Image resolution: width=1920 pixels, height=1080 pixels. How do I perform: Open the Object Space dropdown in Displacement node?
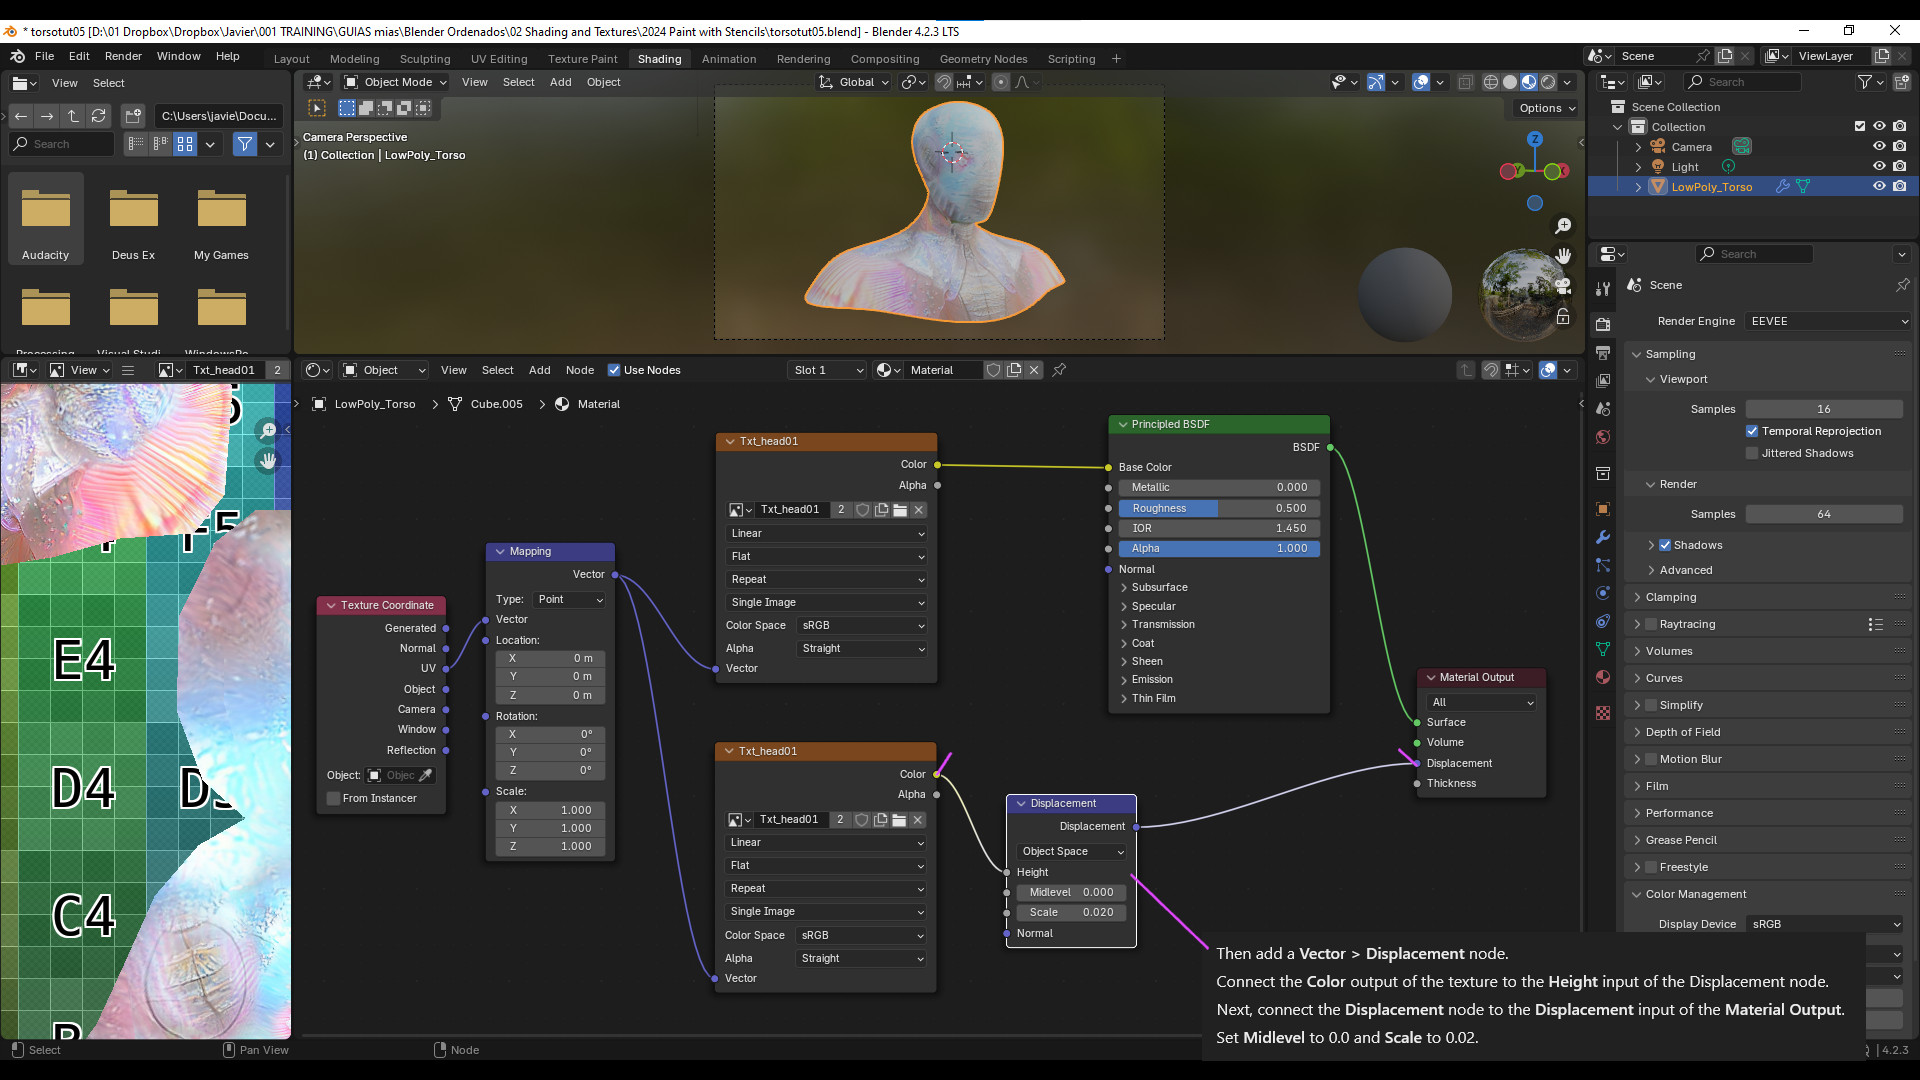(x=1071, y=852)
